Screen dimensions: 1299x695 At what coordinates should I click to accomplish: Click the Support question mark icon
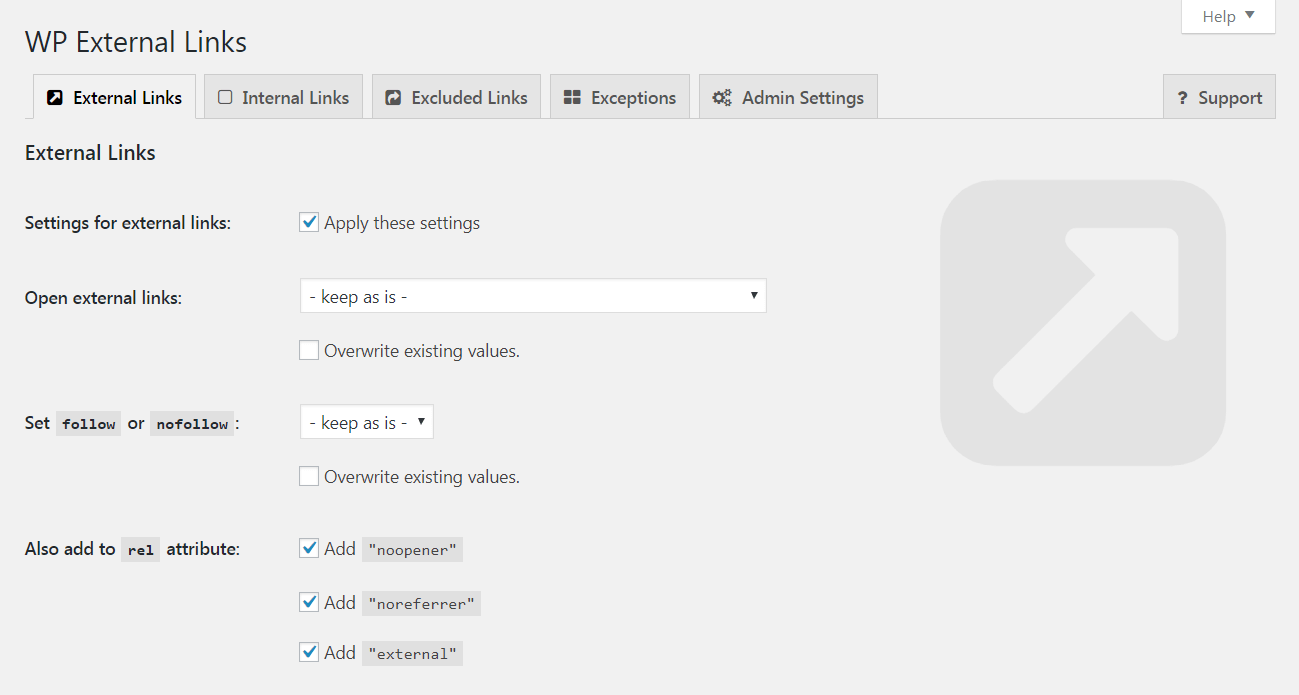(1182, 98)
